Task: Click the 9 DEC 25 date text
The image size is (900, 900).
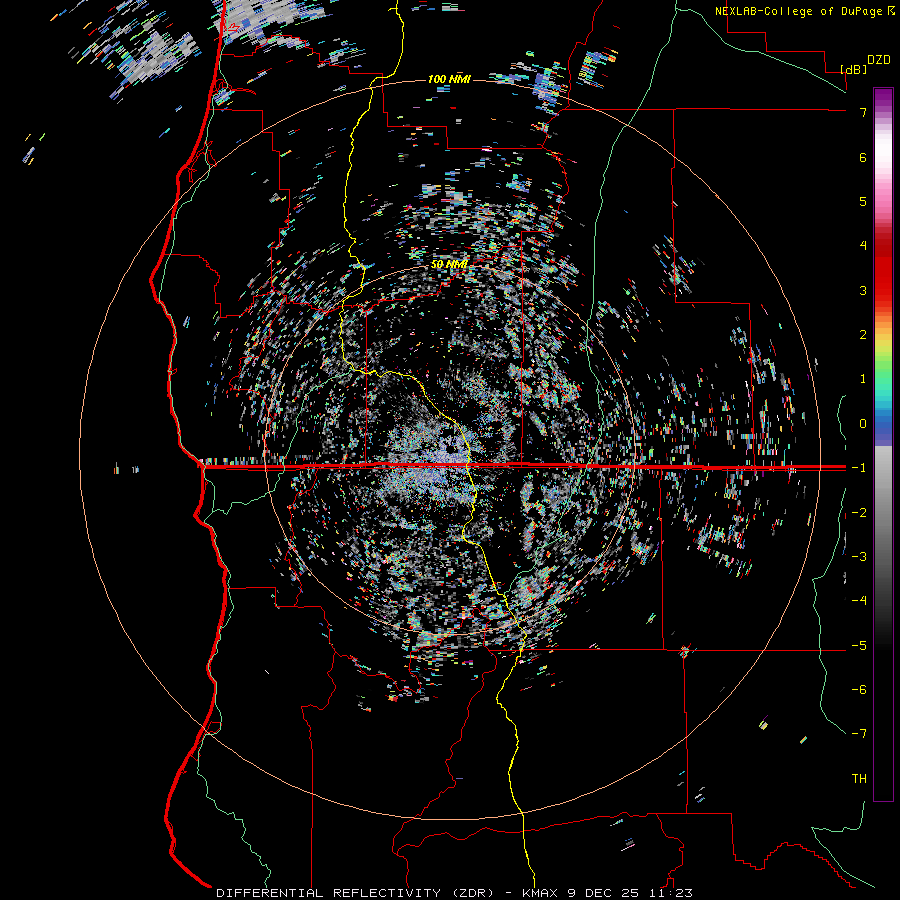Action: coord(603,893)
